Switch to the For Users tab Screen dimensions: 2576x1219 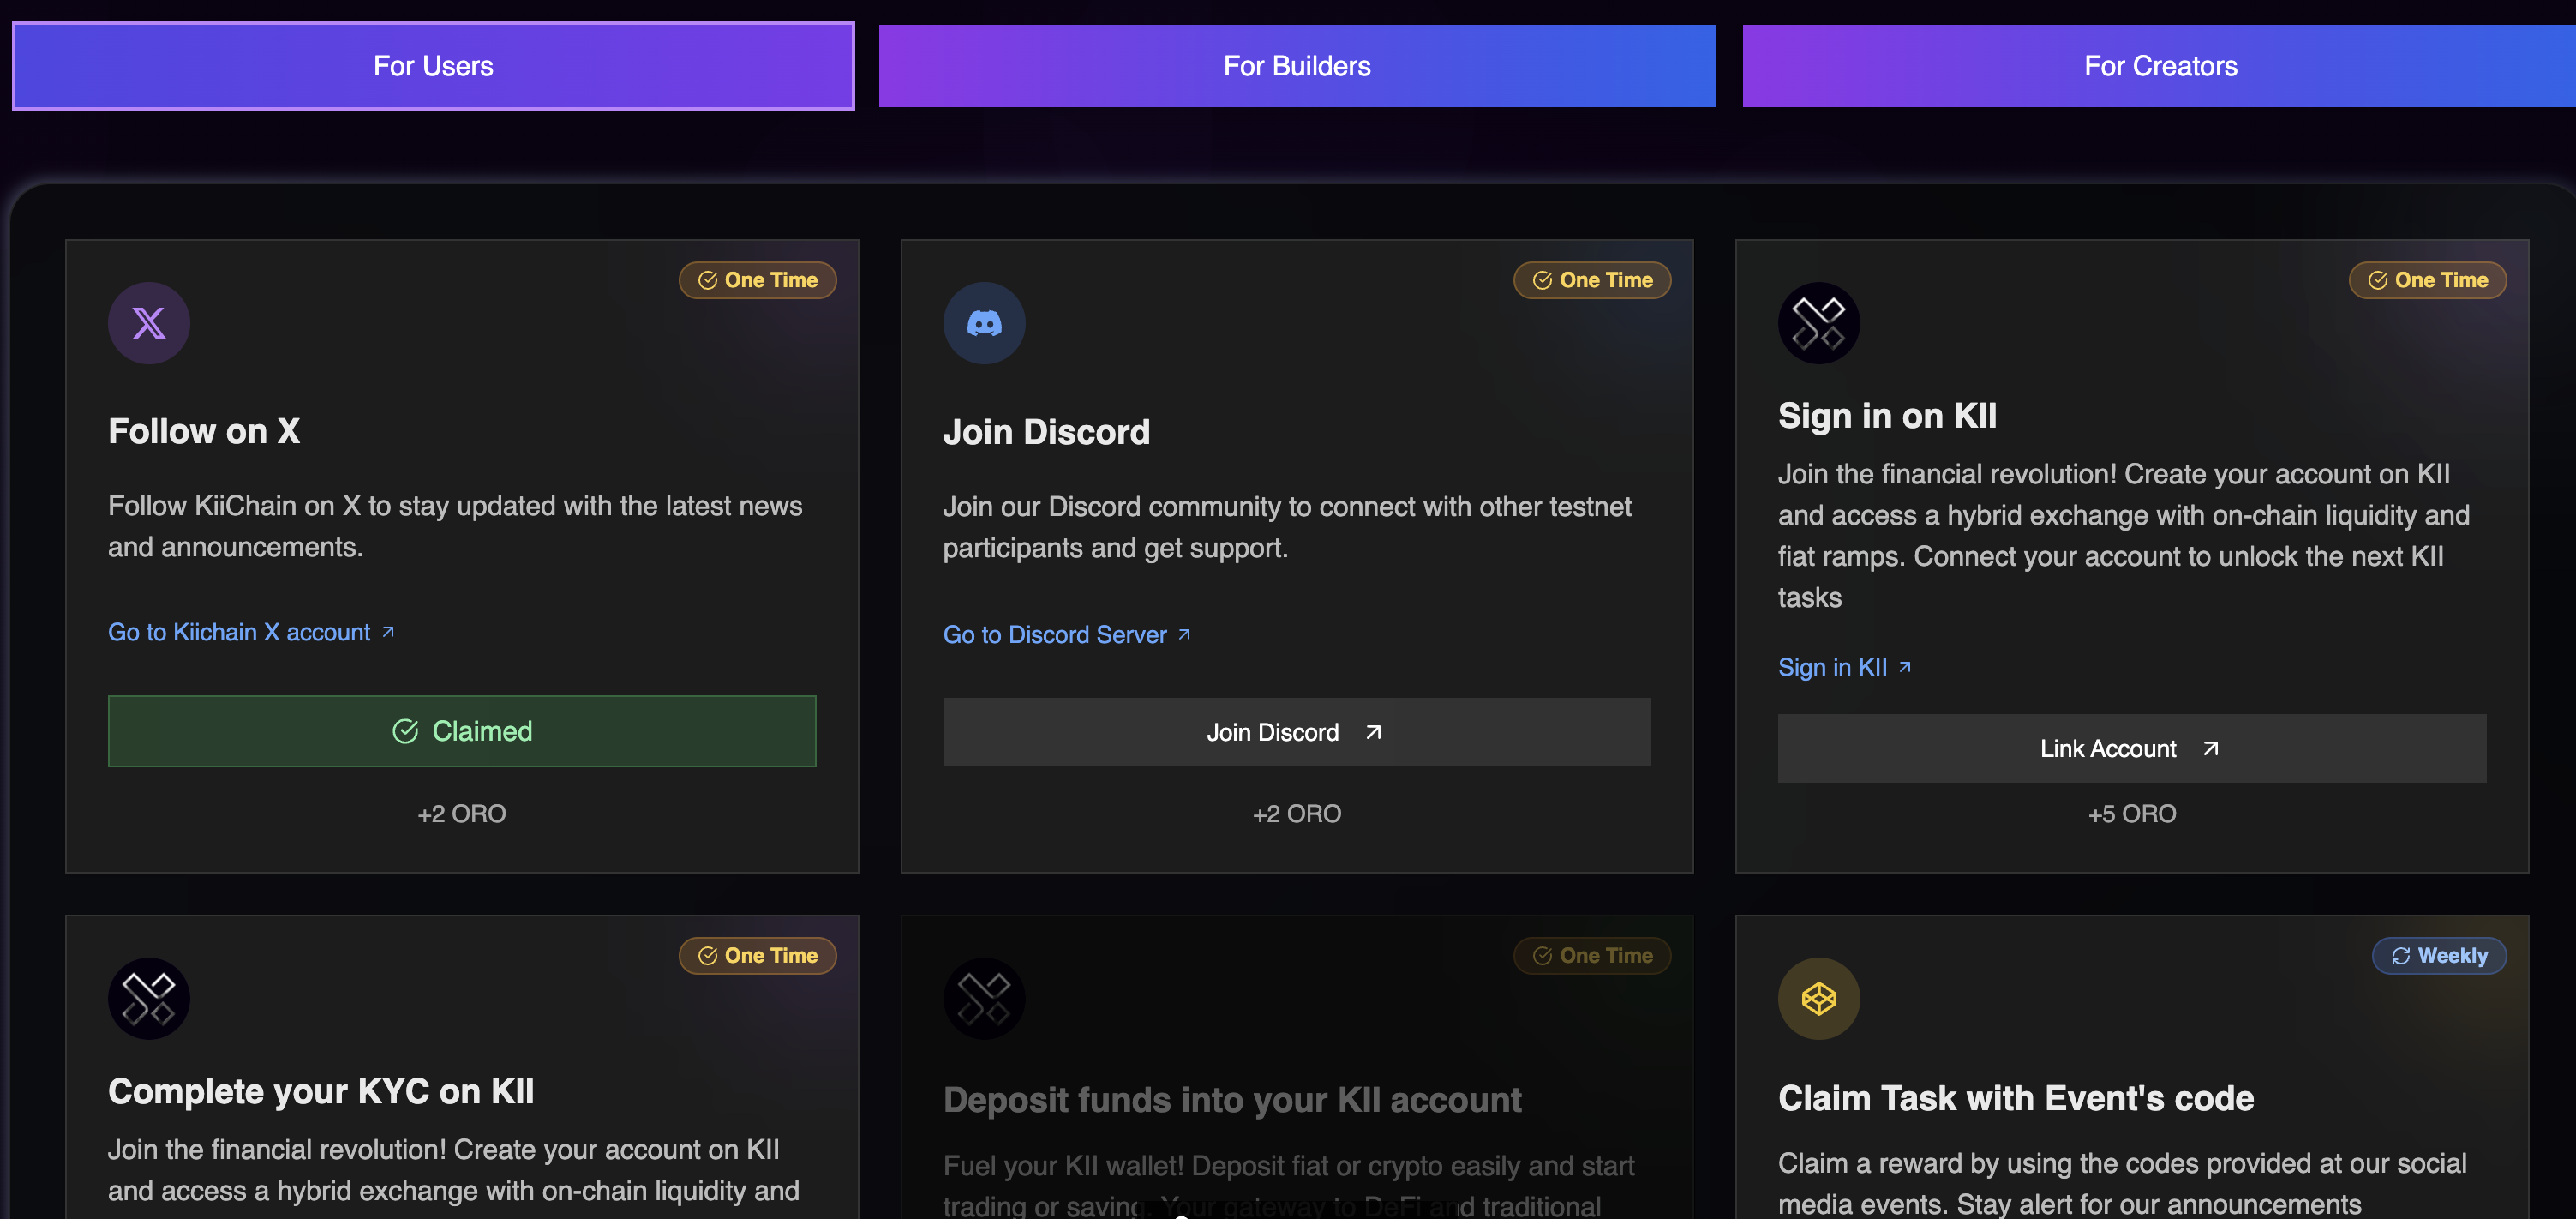433,66
